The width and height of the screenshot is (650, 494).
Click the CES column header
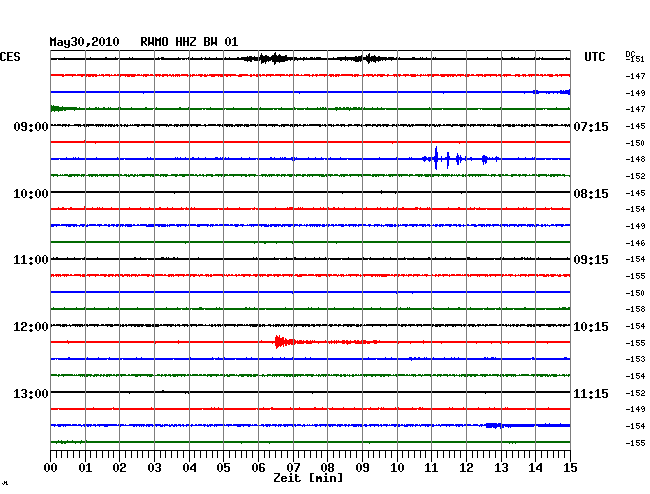click(10, 57)
